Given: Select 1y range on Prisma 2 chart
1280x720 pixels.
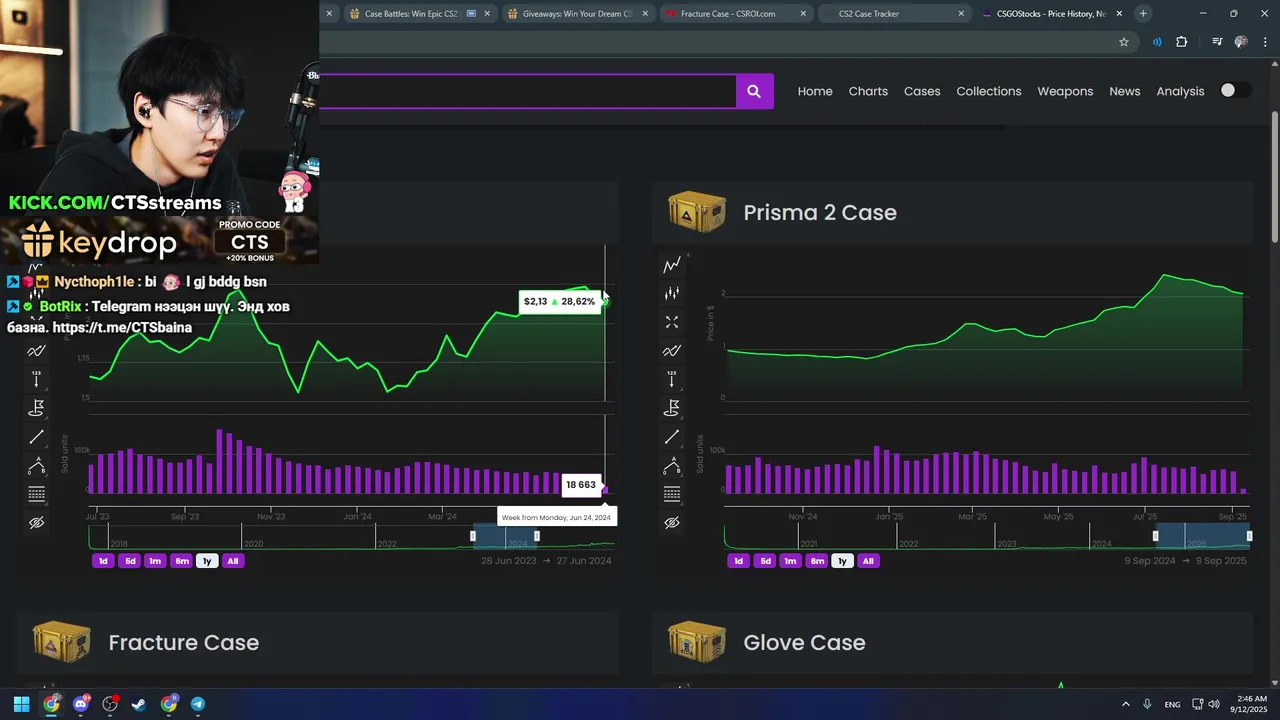Looking at the screenshot, I should 842,561.
